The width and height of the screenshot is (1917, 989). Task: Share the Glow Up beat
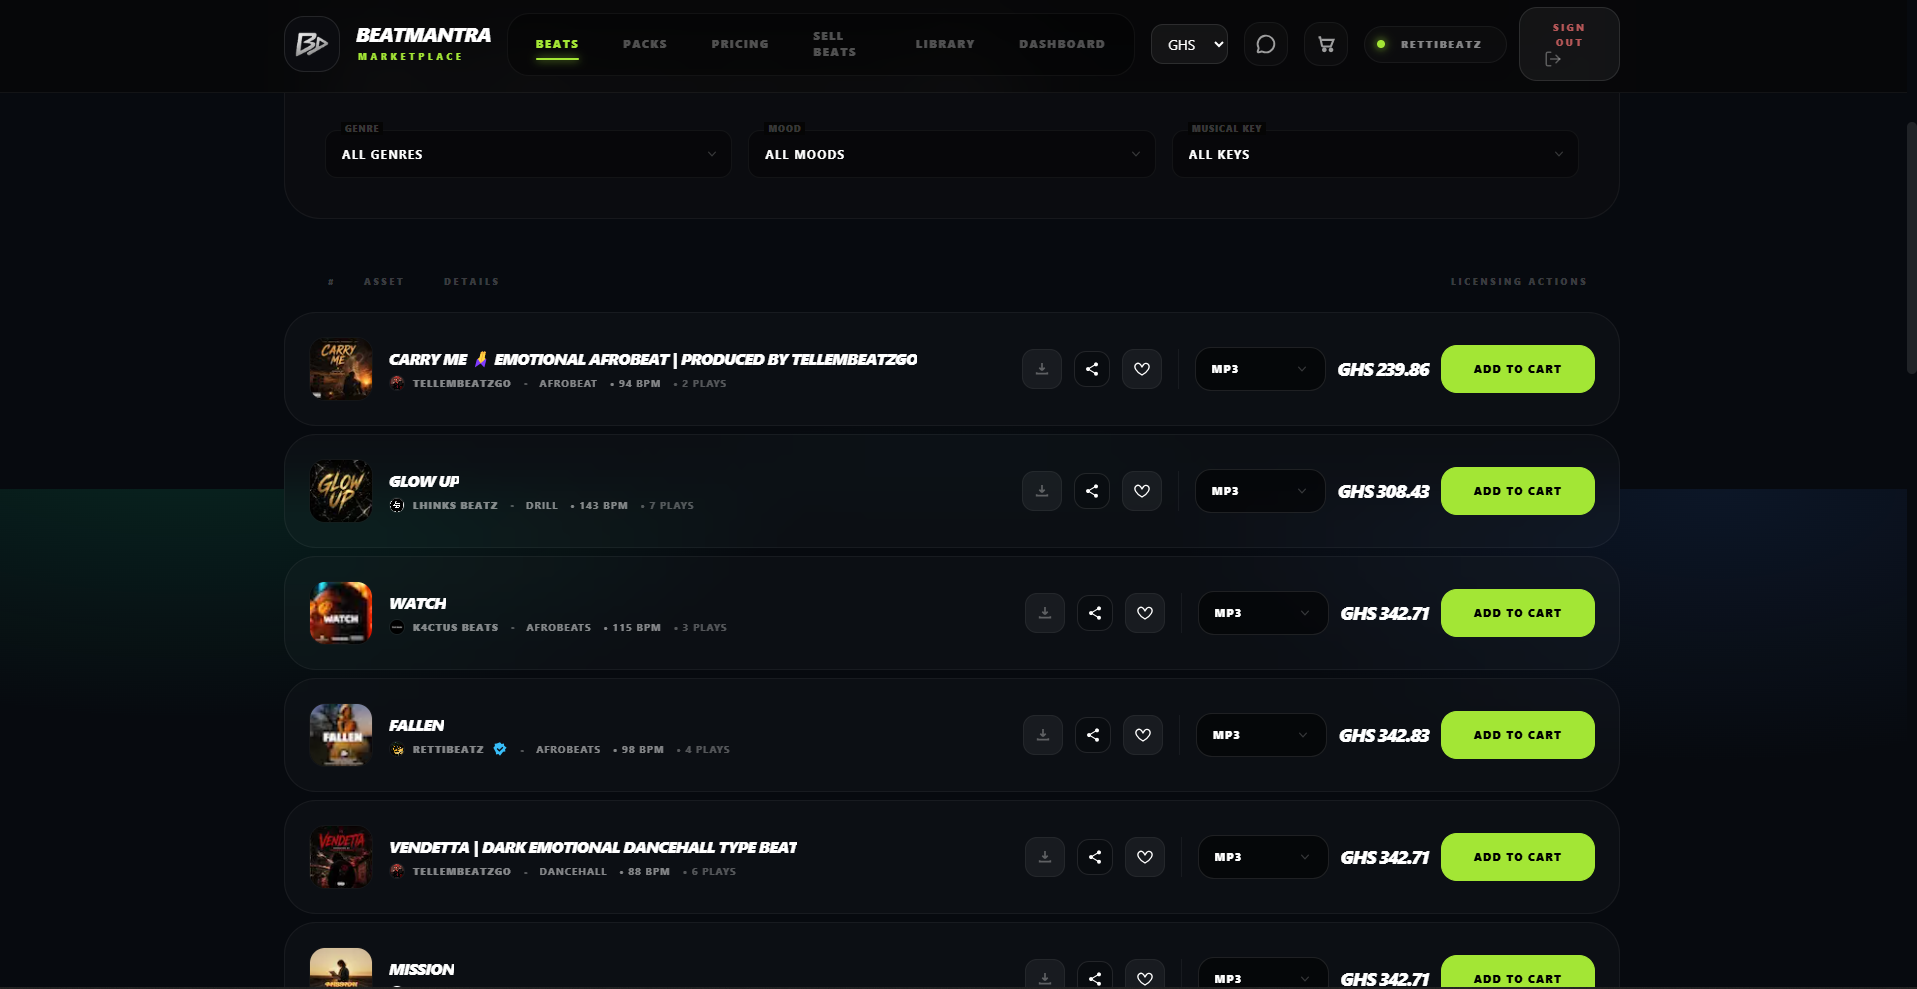(x=1092, y=491)
